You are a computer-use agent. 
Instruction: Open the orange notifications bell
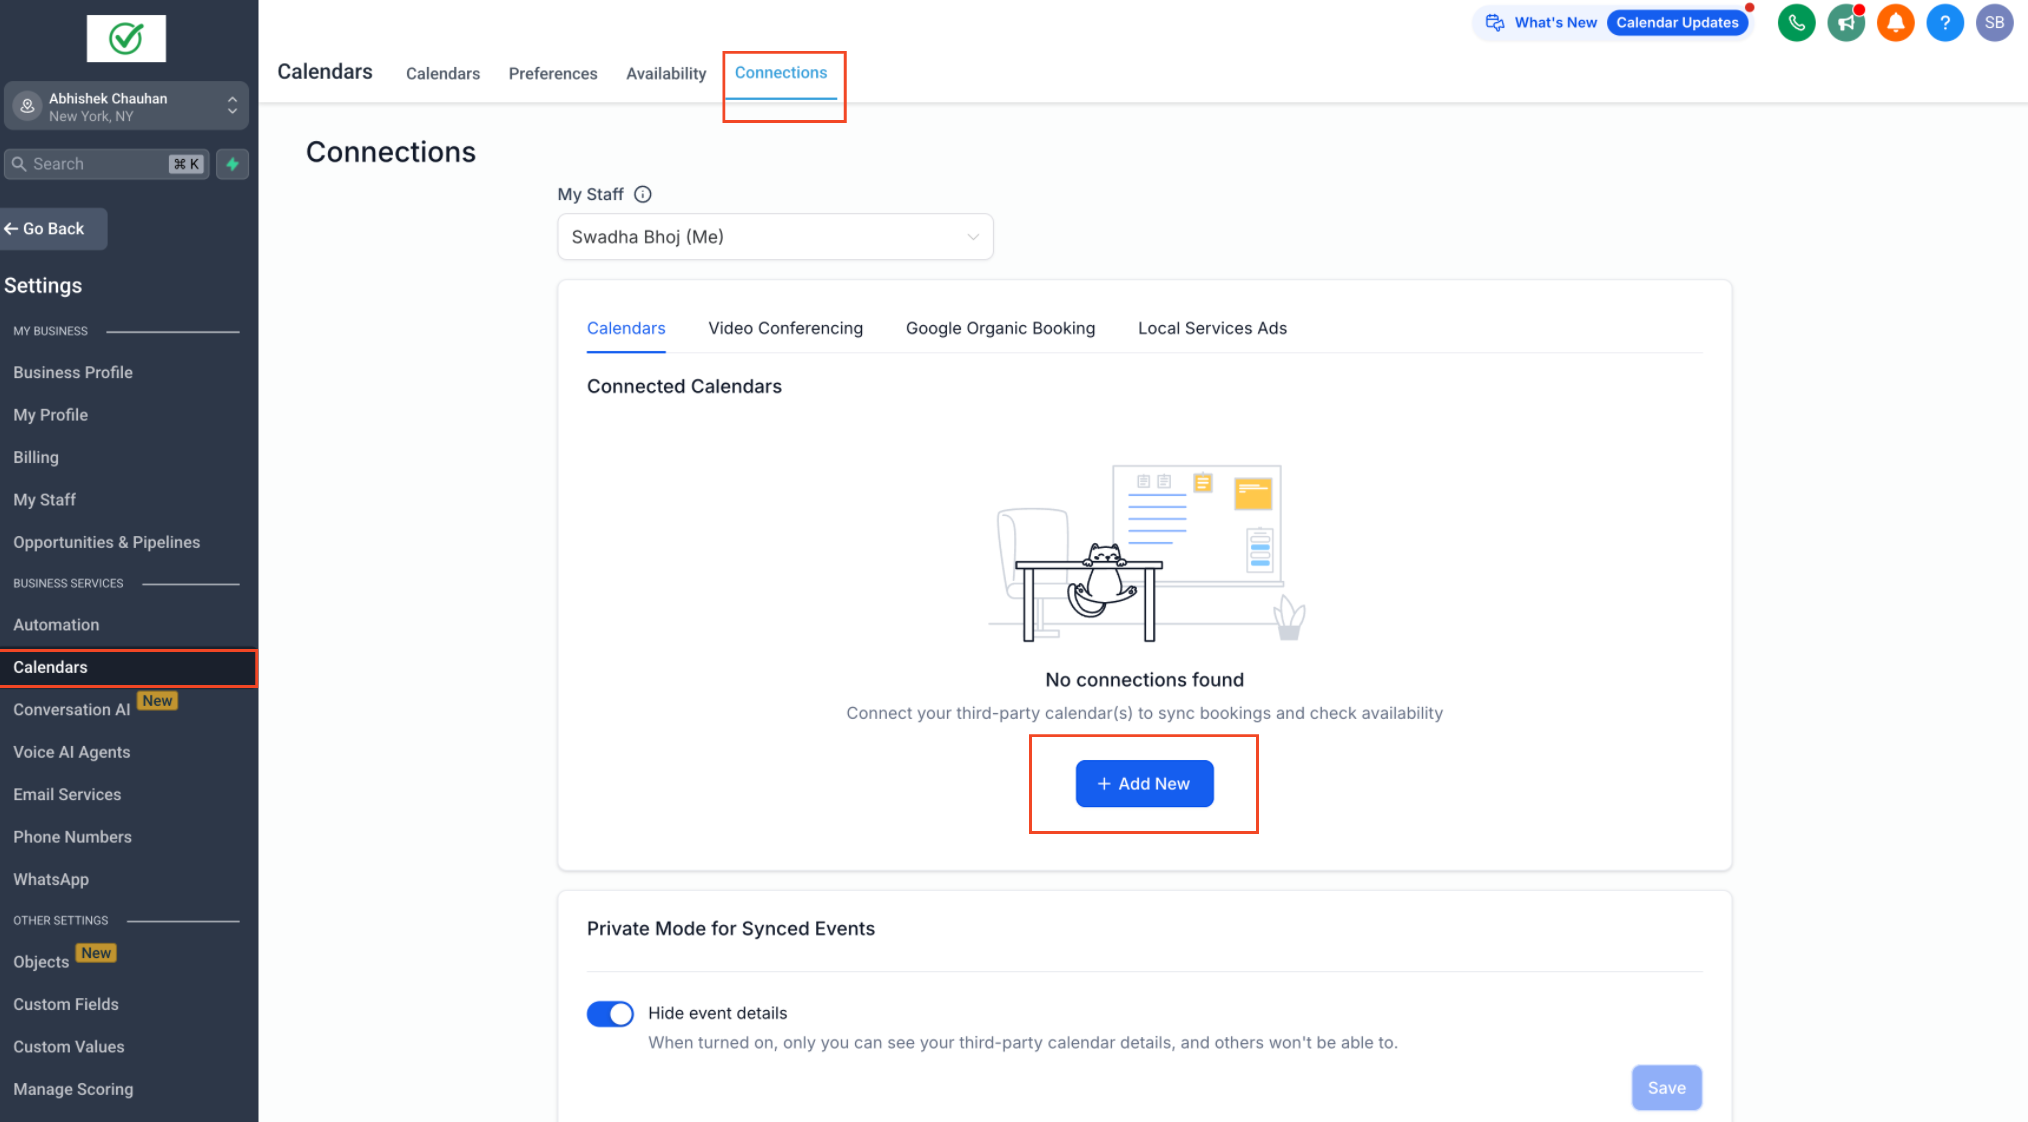[1895, 23]
